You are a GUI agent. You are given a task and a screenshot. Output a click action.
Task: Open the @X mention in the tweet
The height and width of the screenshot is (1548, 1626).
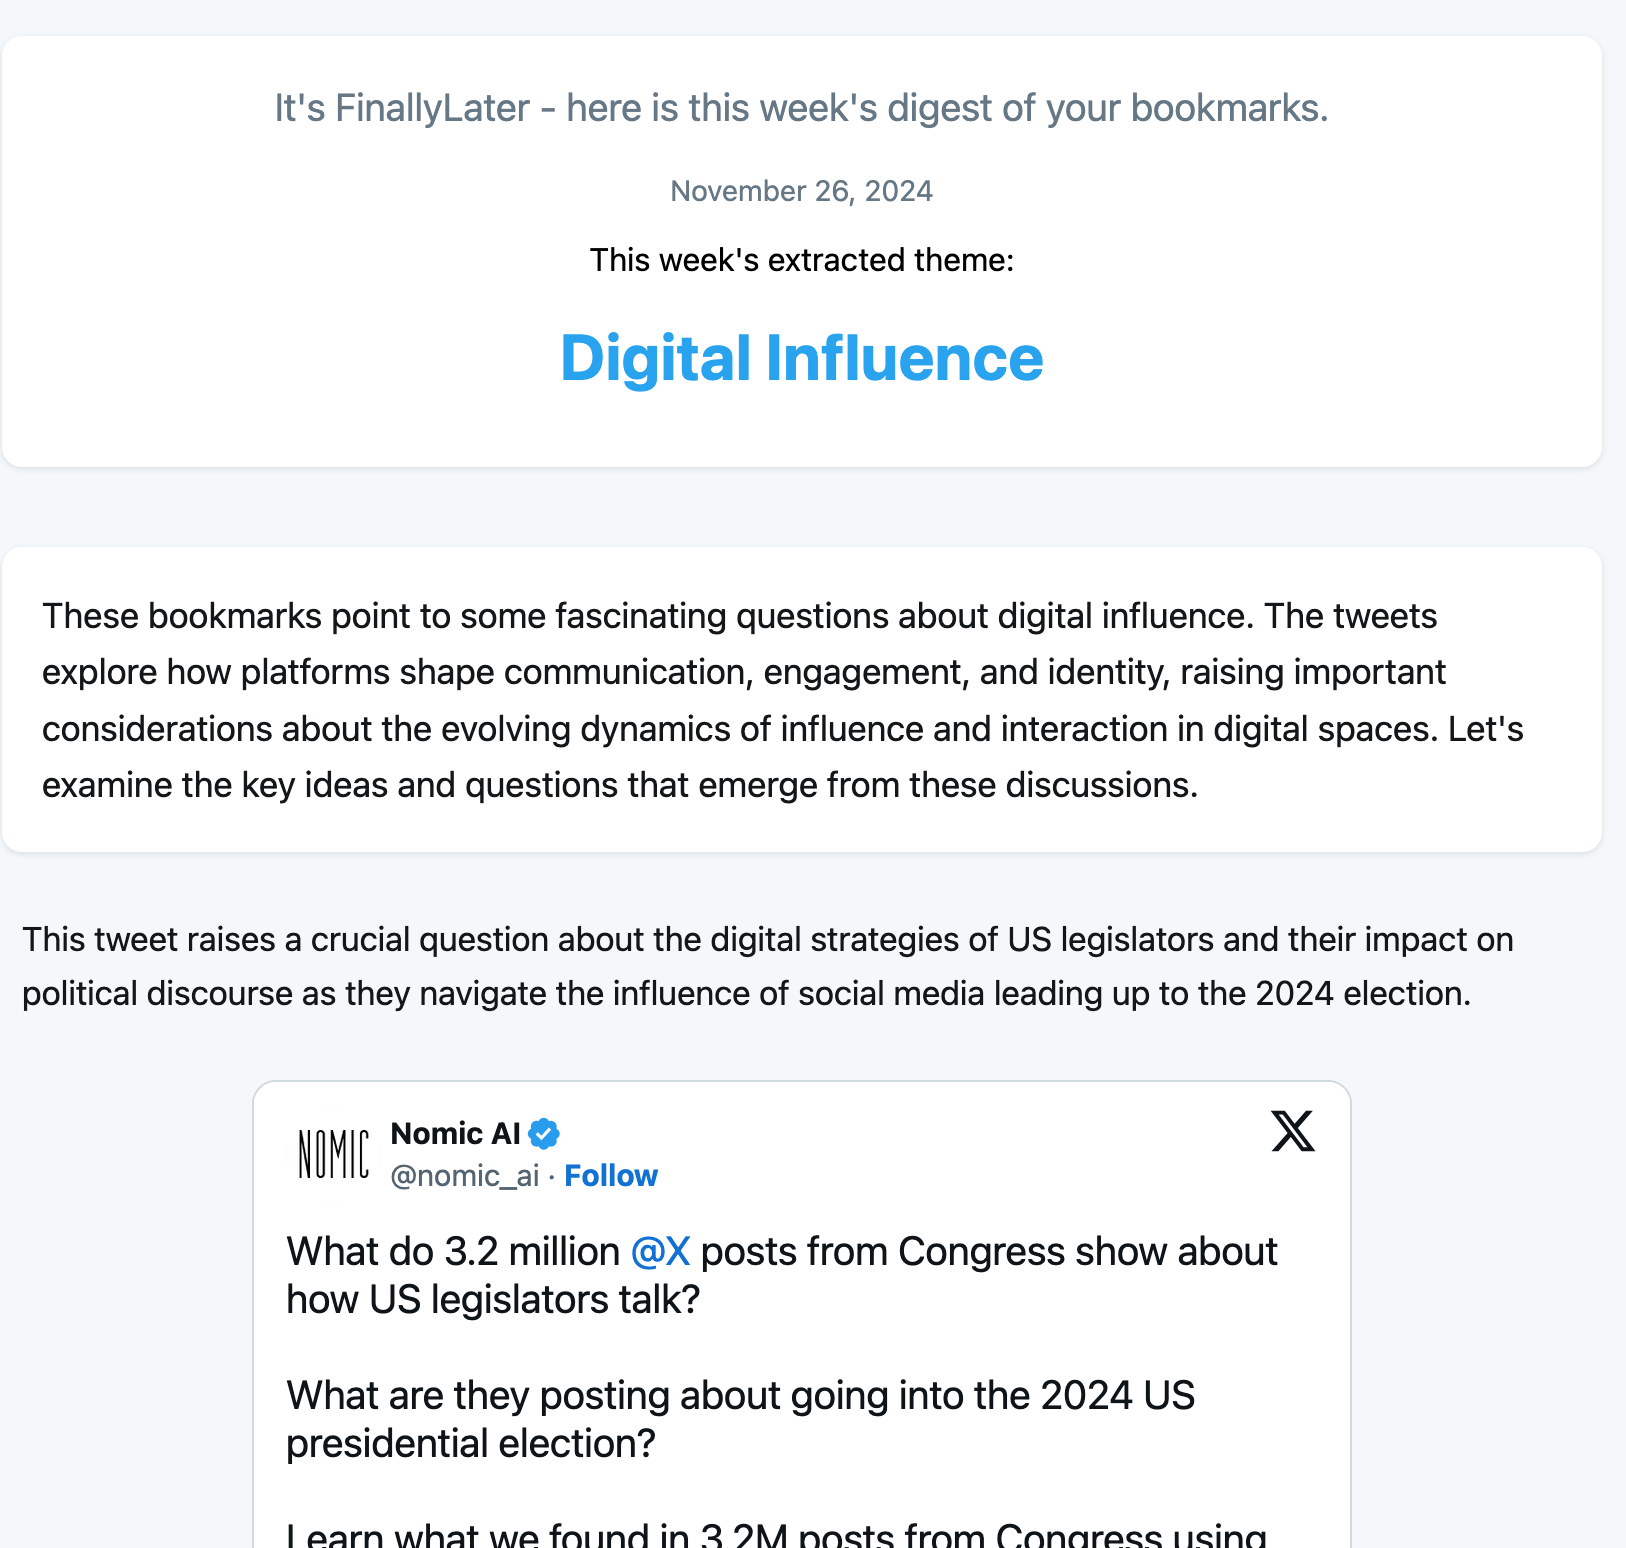tap(660, 1252)
